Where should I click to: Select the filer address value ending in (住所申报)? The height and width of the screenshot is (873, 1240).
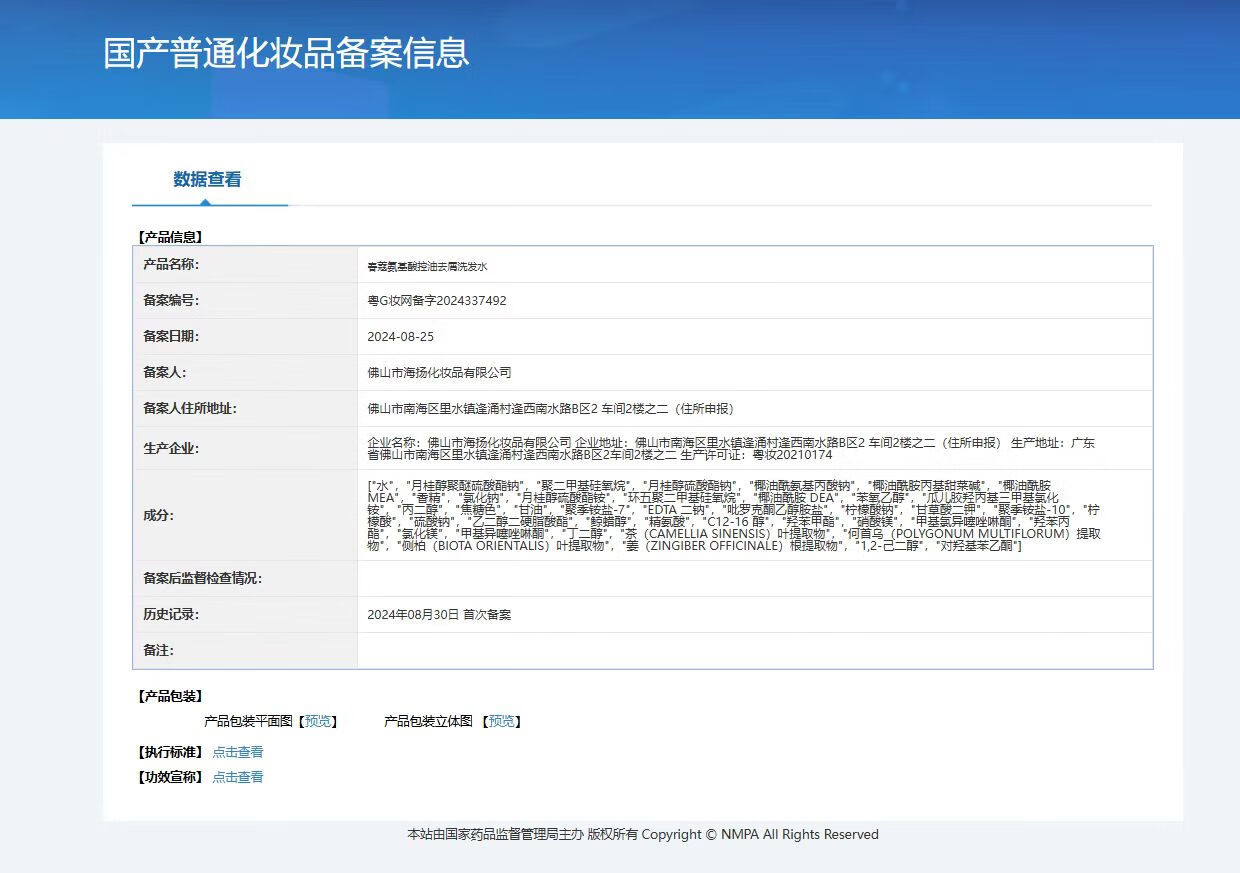[551, 409]
